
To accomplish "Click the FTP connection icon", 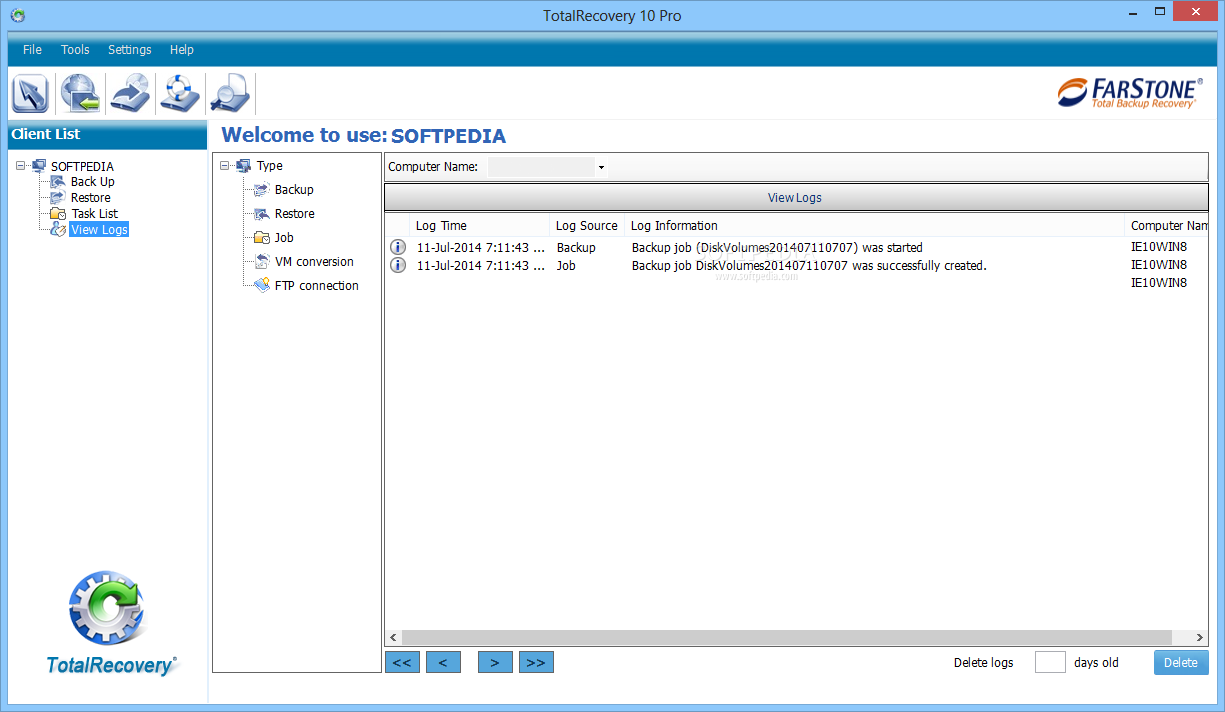I will click(x=262, y=286).
